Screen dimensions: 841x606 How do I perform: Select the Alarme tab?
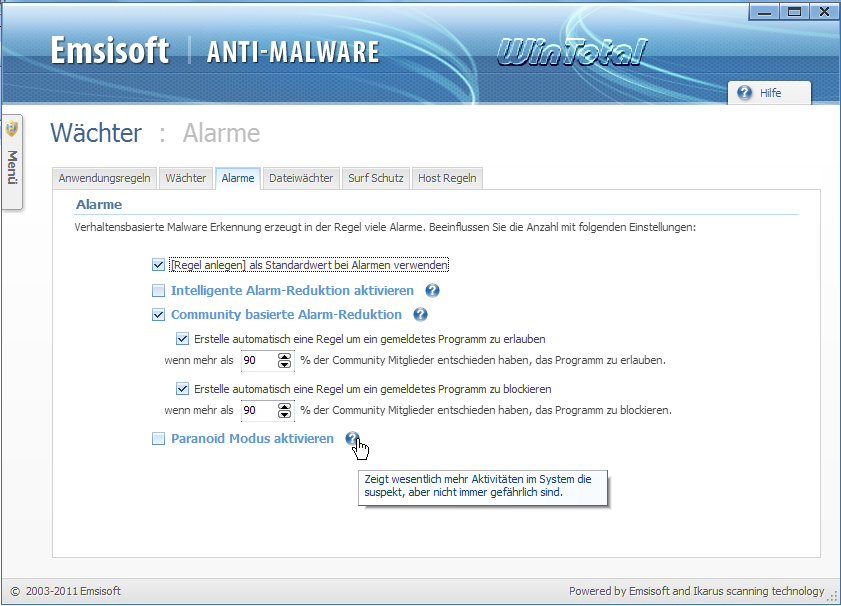click(x=238, y=179)
